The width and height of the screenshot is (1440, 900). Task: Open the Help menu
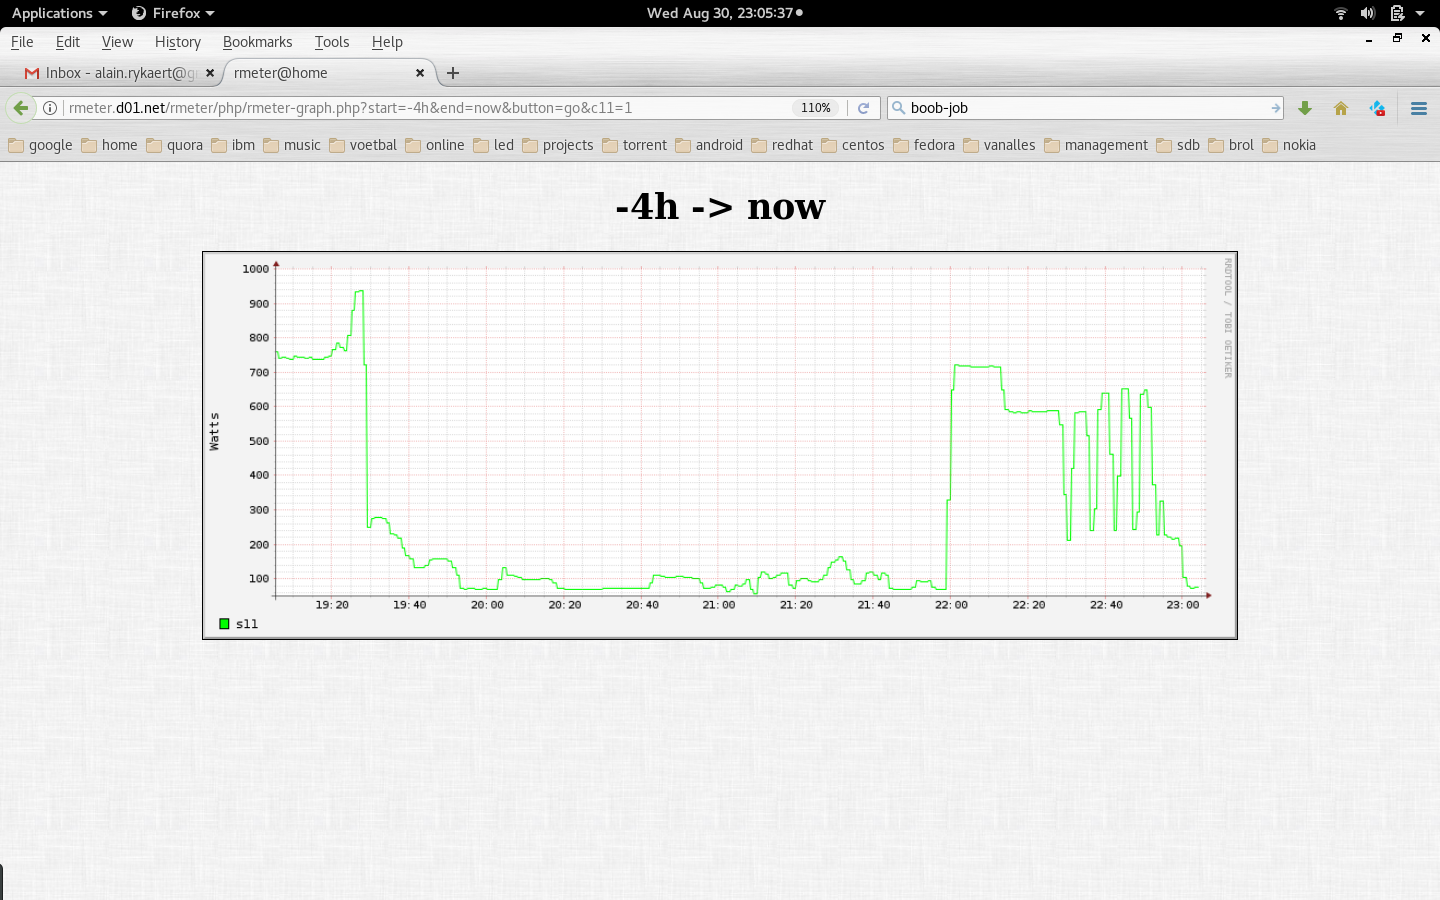[x=387, y=42]
